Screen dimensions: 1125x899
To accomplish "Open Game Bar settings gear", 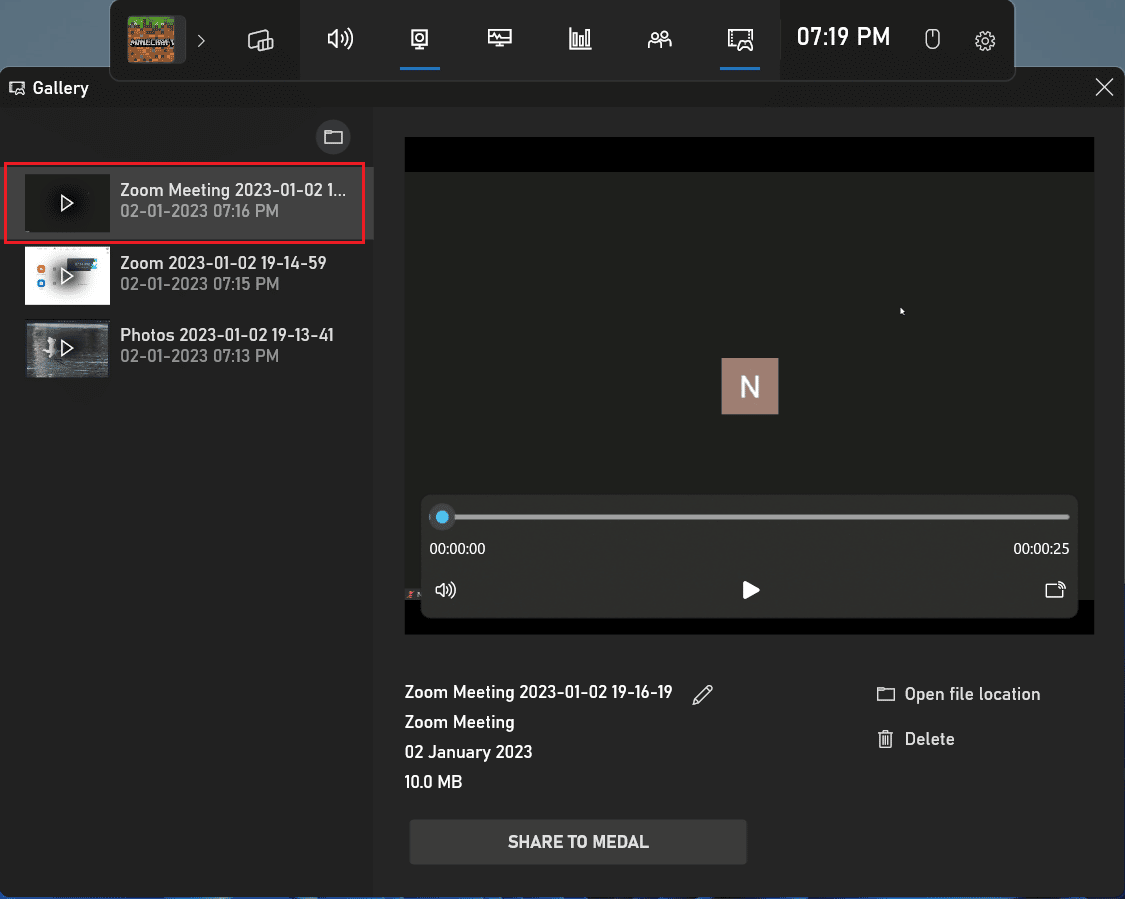I will click(x=985, y=40).
